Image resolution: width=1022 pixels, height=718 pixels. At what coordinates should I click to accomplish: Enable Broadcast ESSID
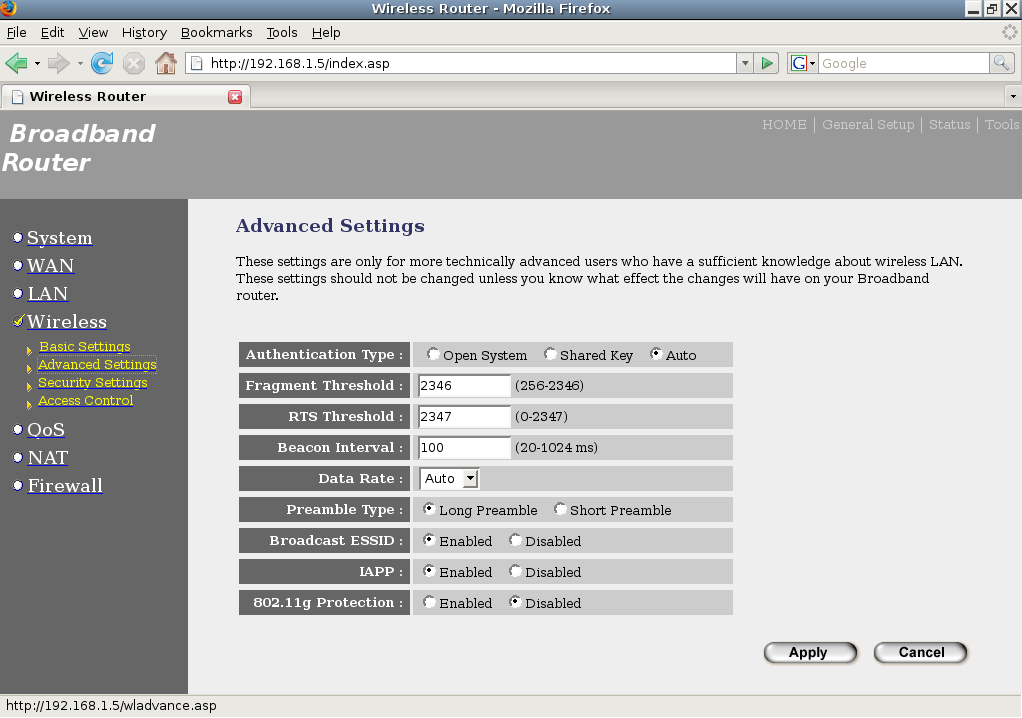click(429, 539)
